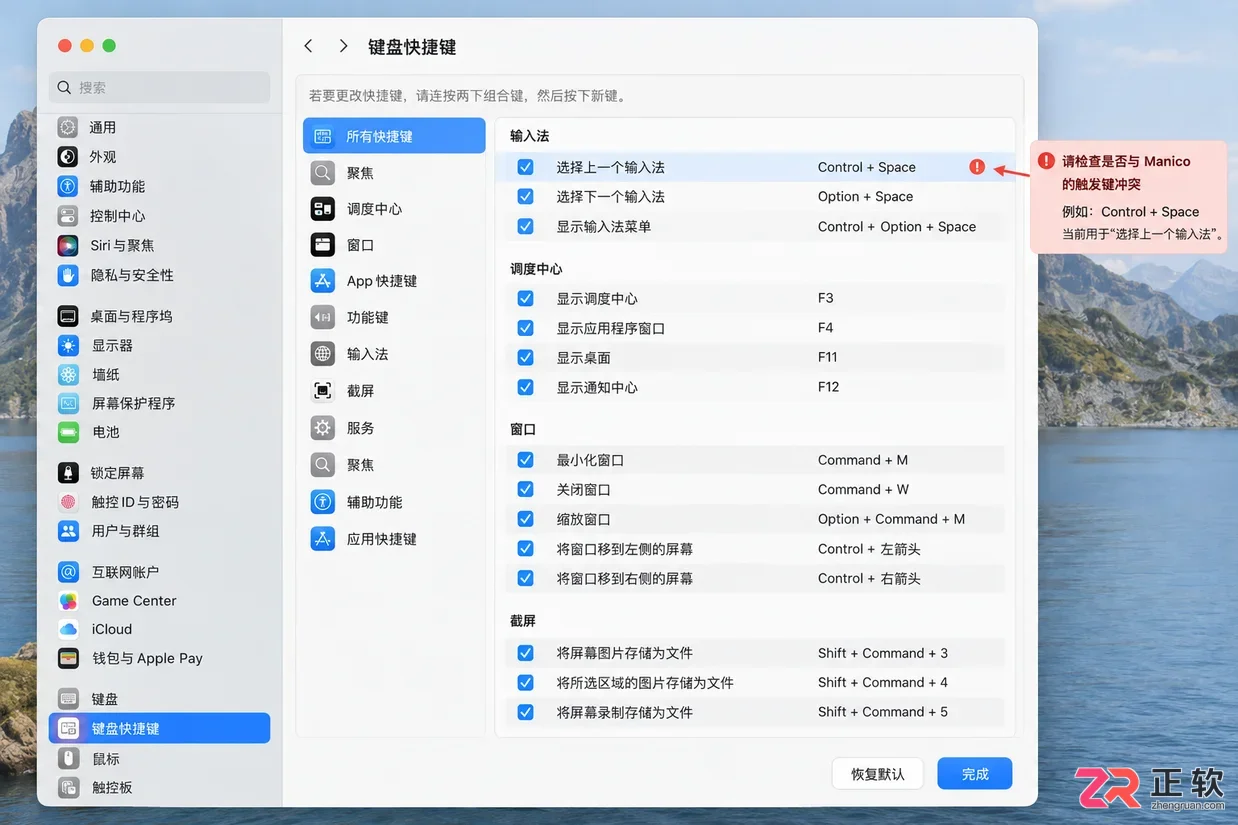
Task: Go forward with the right chevron
Action: pos(343,46)
